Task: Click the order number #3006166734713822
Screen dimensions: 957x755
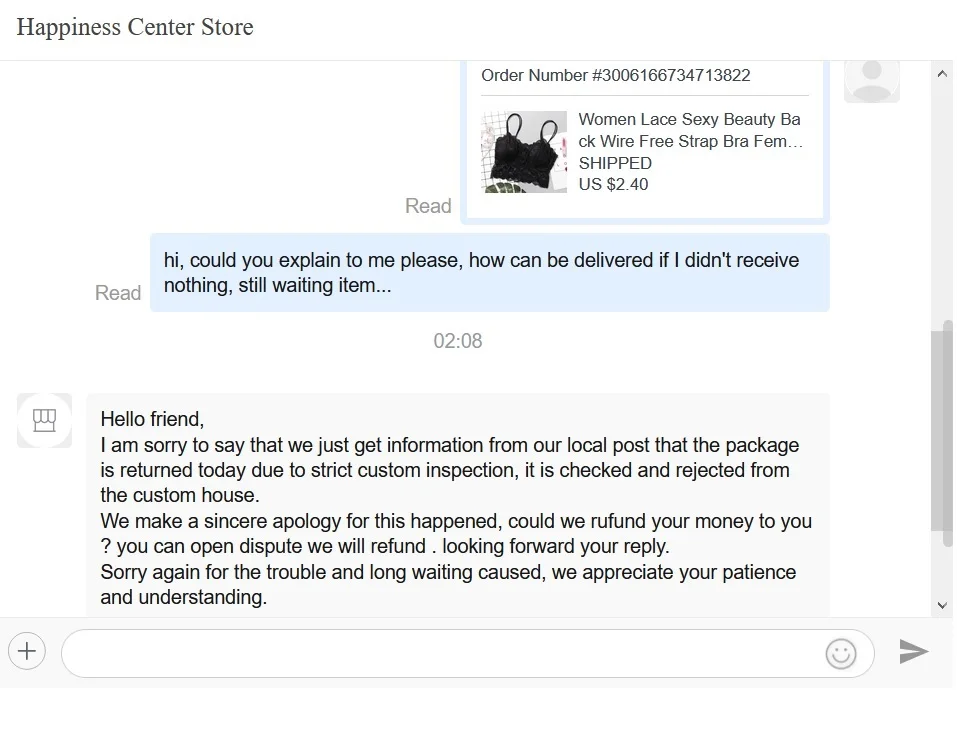Action: (615, 75)
